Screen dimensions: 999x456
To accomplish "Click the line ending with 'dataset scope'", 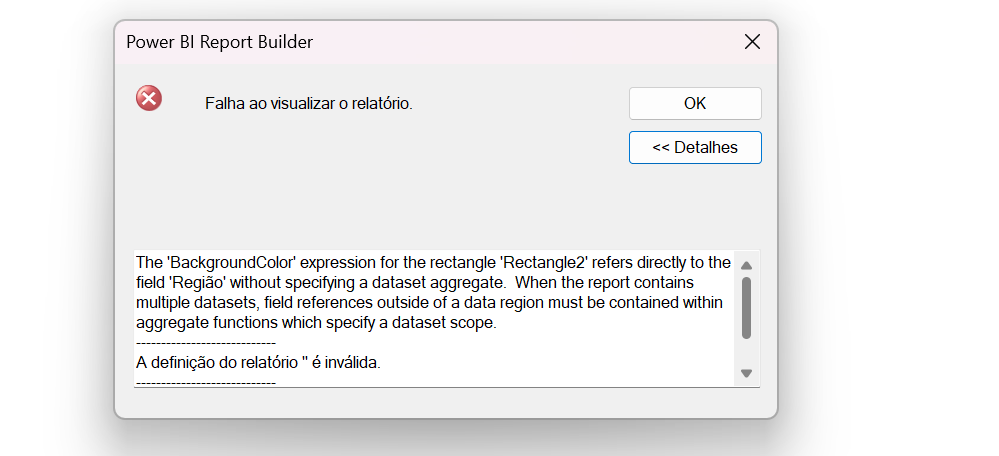I will click(x=316, y=323).
